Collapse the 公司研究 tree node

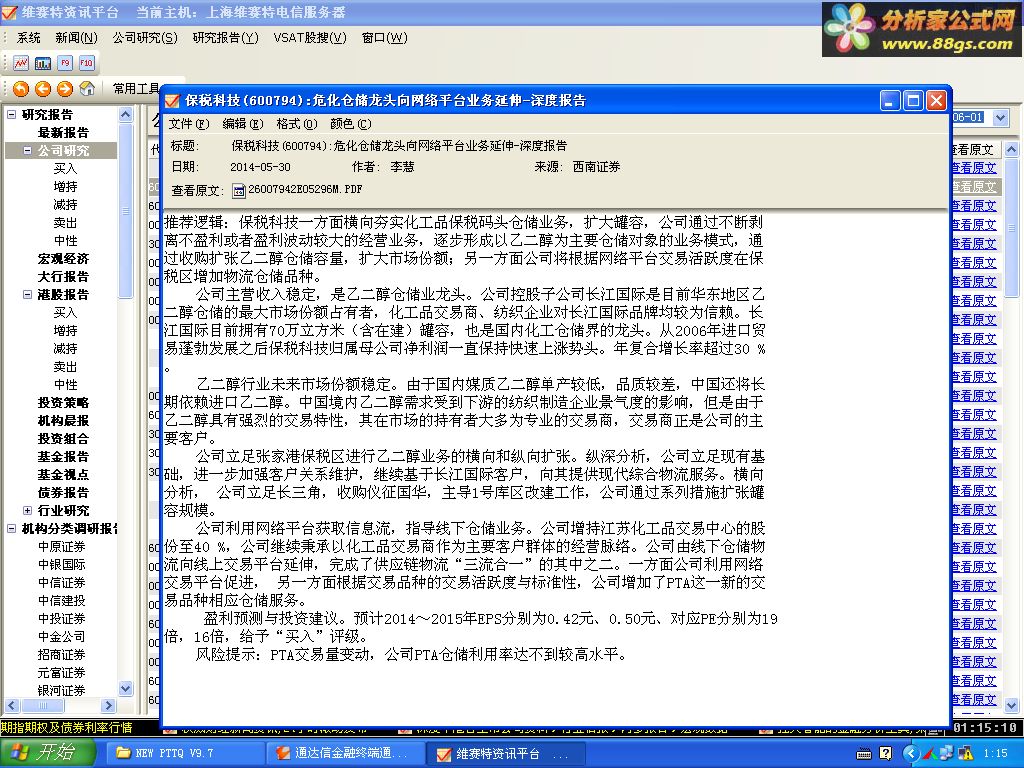[x=27, y=150]
